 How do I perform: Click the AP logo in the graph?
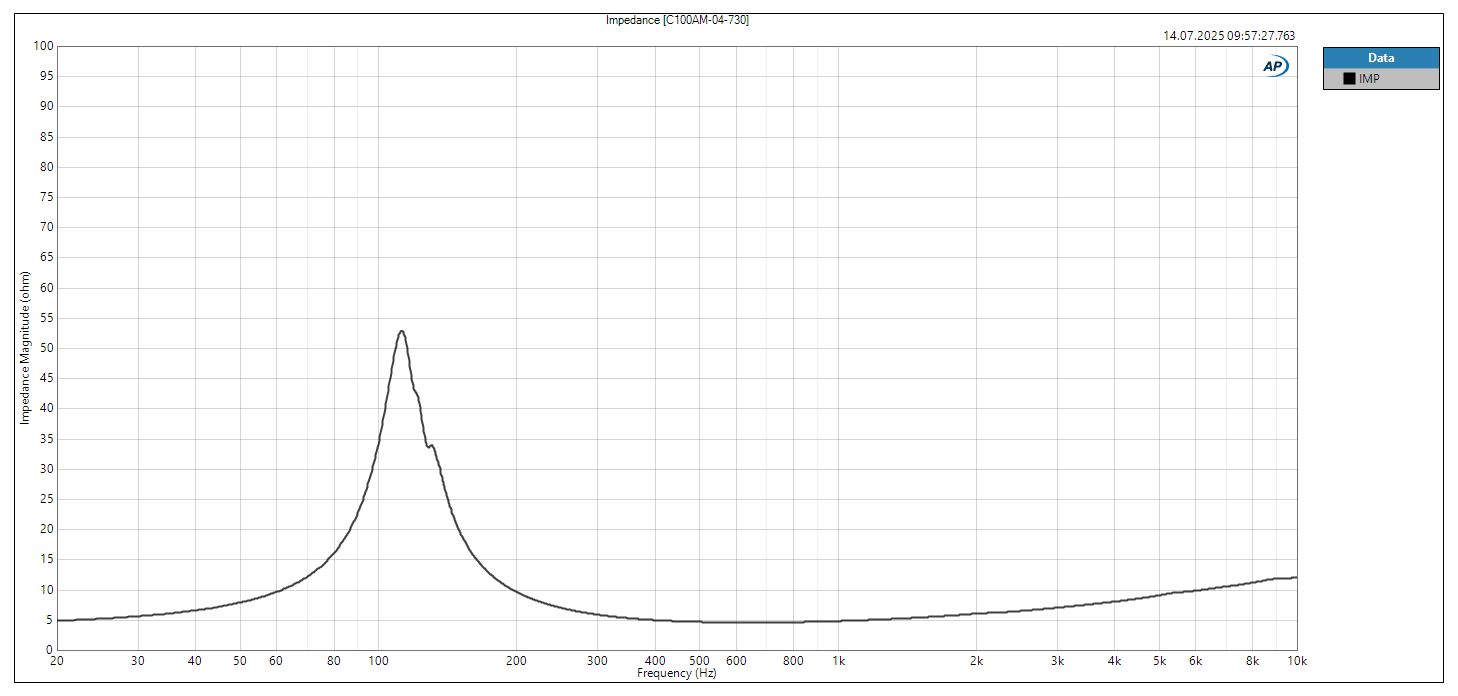tap(1274, 63)
